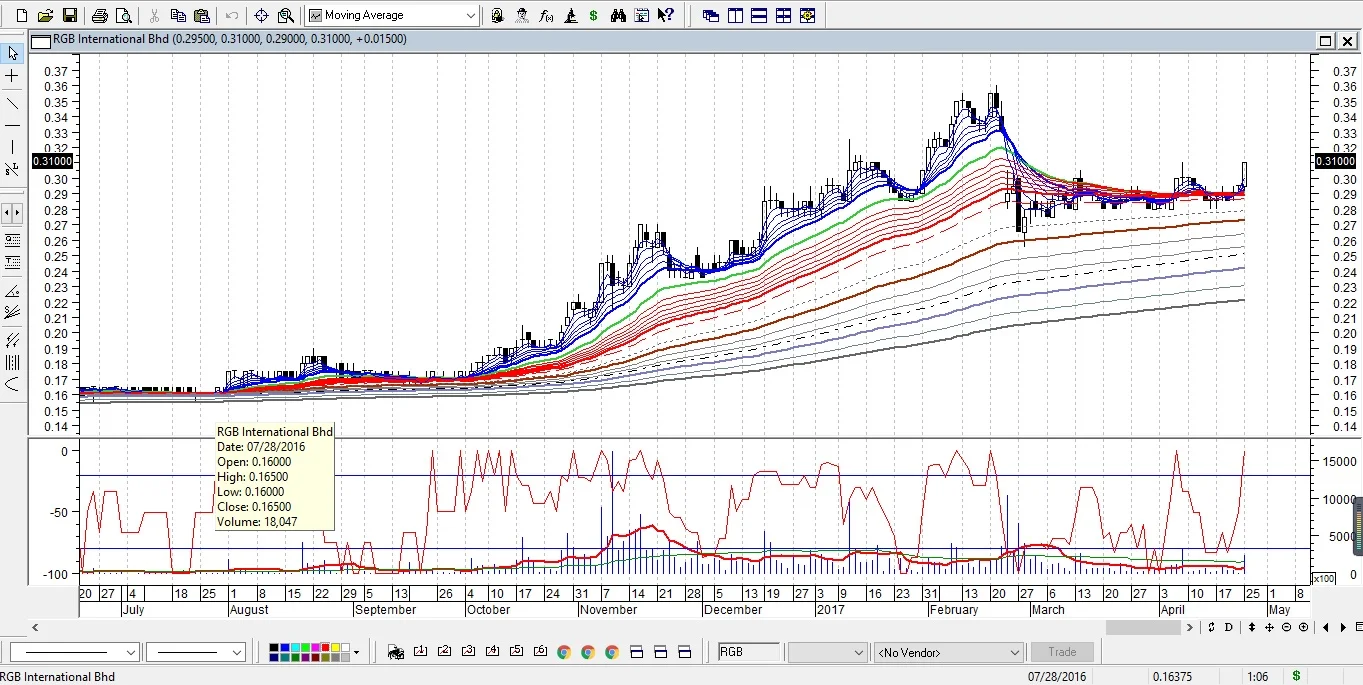The image size is (1363, 685).
Task: Select the horizontal line tool
Action: pos(13,125)
